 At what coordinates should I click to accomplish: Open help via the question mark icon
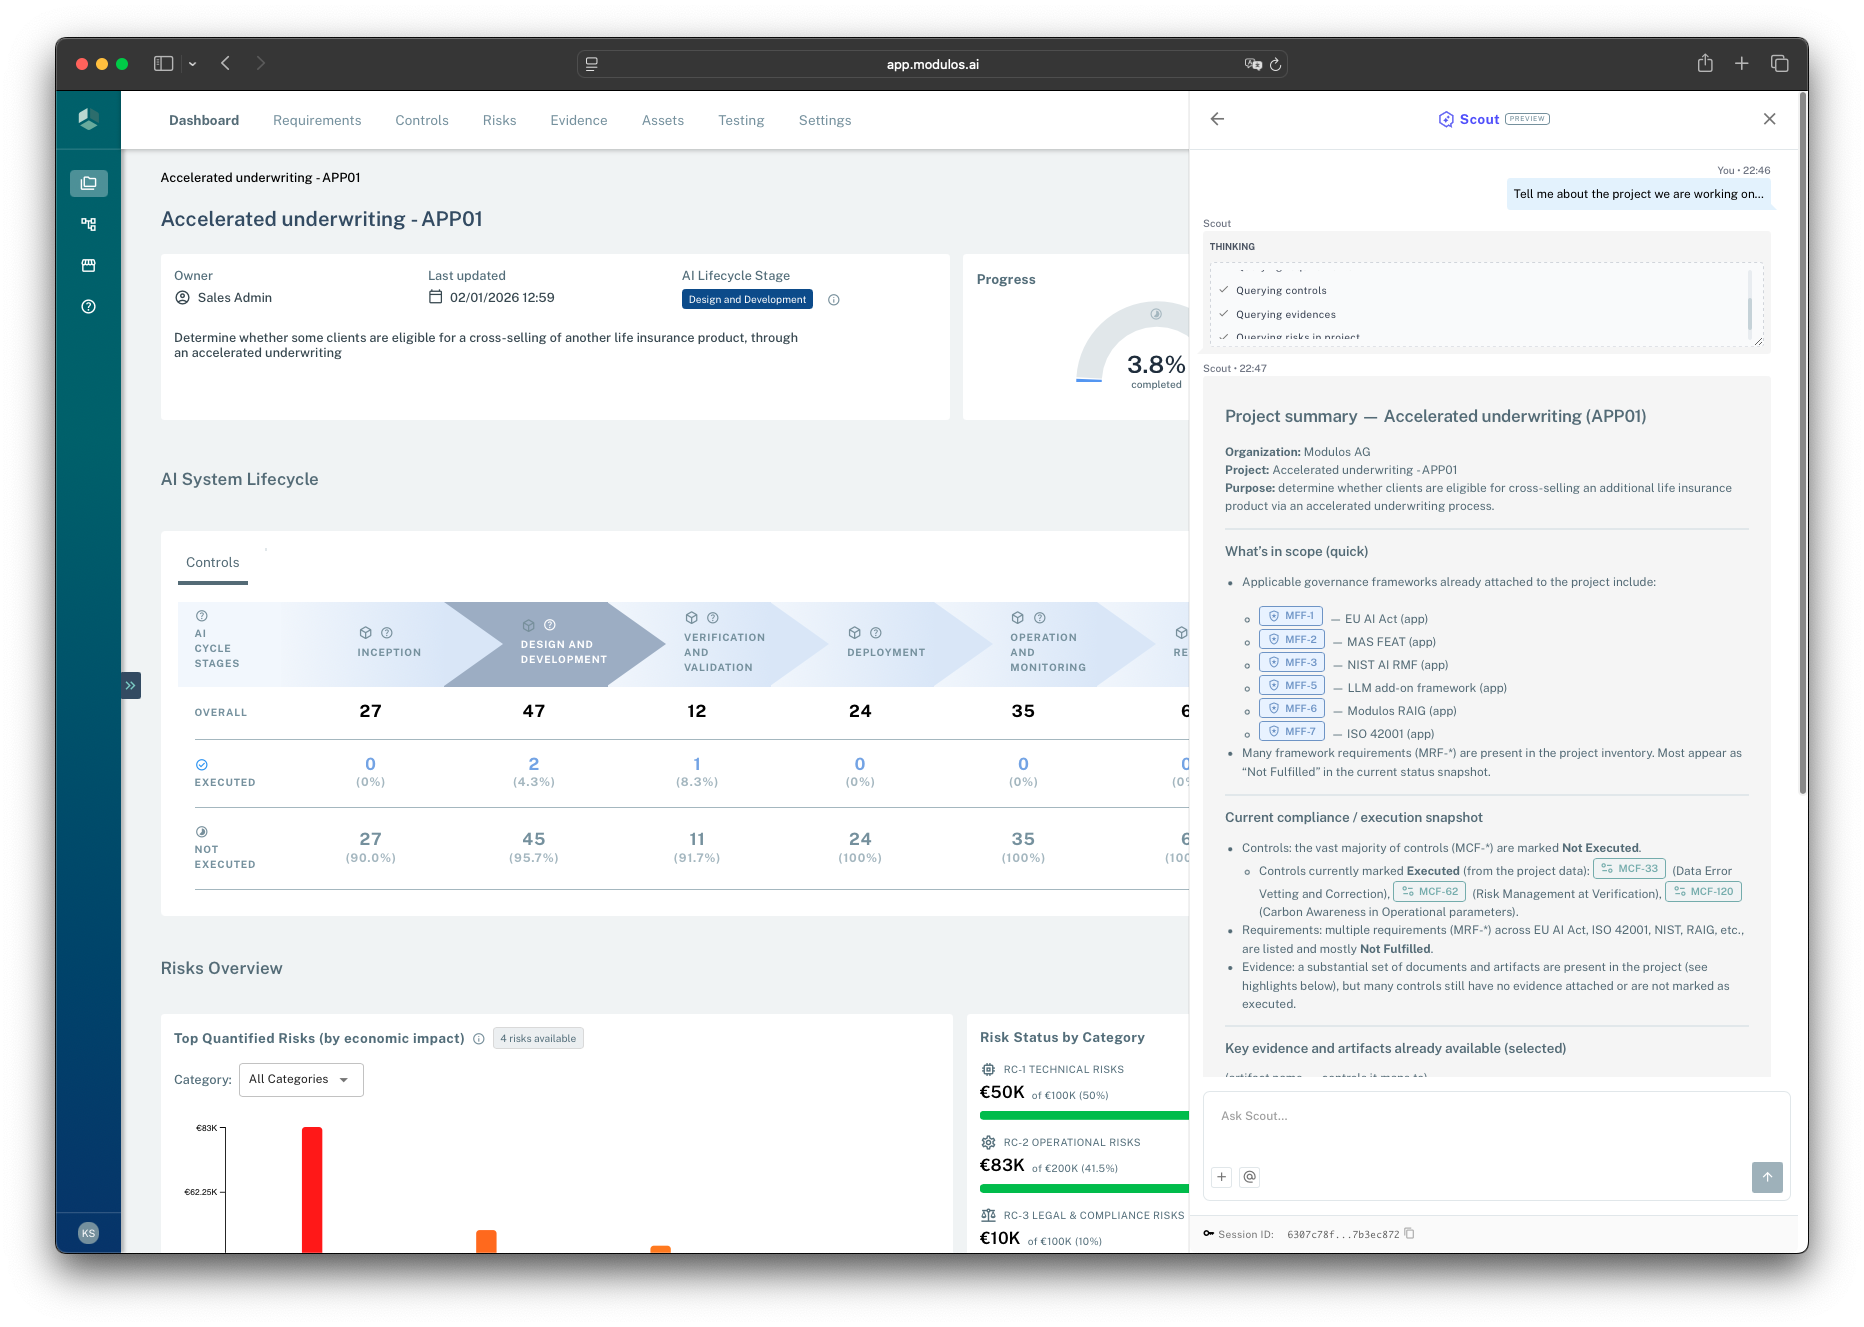88,306
